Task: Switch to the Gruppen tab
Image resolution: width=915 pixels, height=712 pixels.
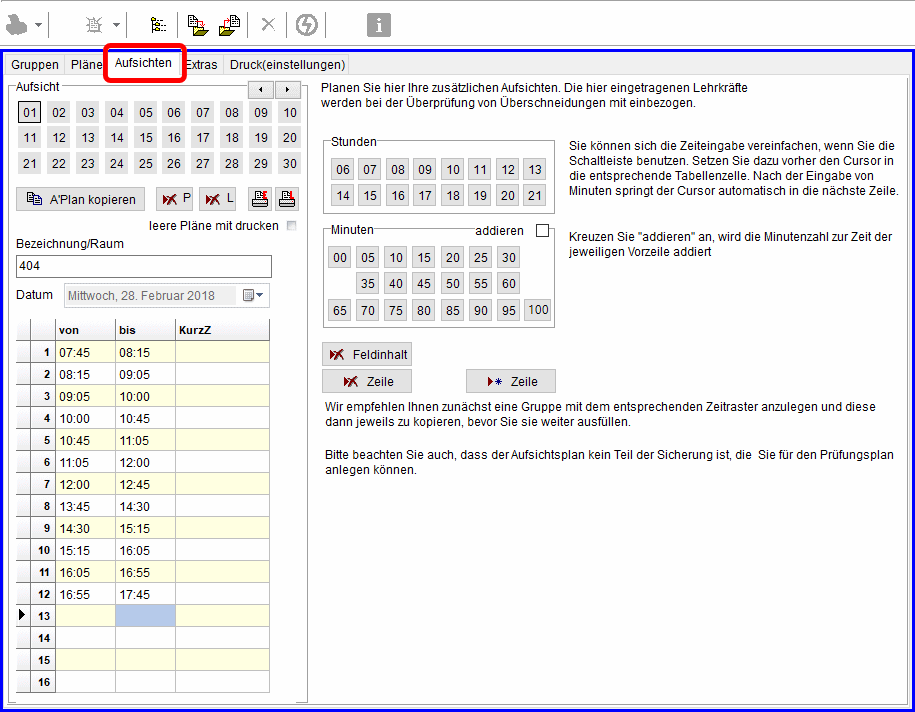Action: coord(35,65)
